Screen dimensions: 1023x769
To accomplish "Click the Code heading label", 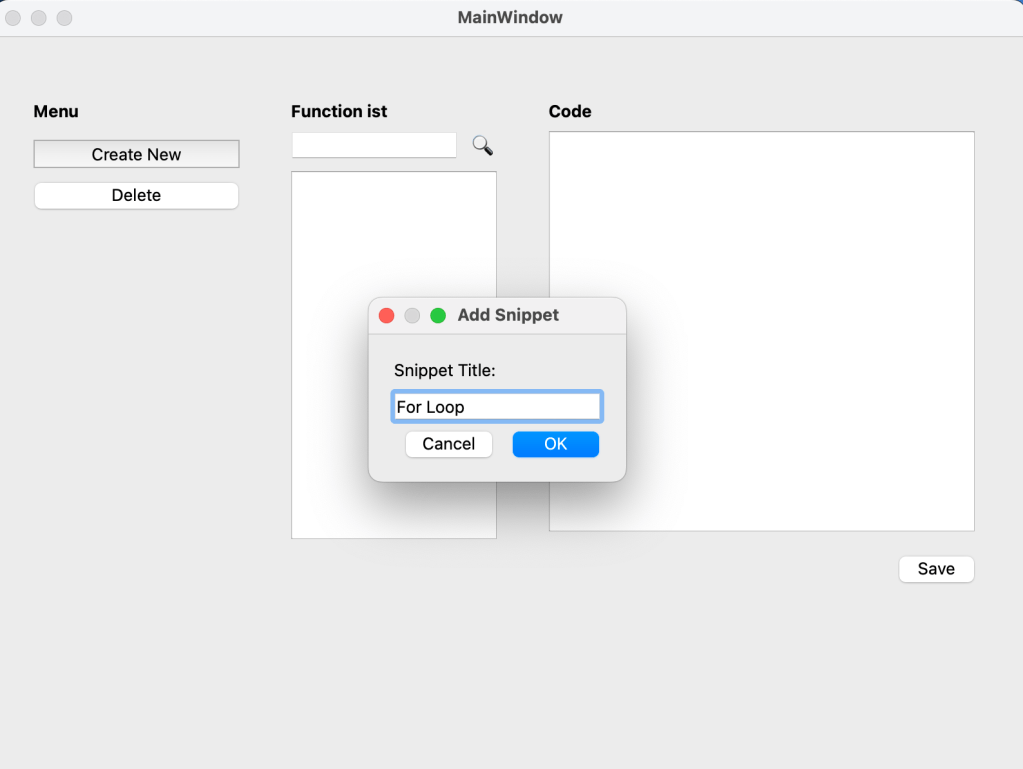I will (x=570, y=112).
